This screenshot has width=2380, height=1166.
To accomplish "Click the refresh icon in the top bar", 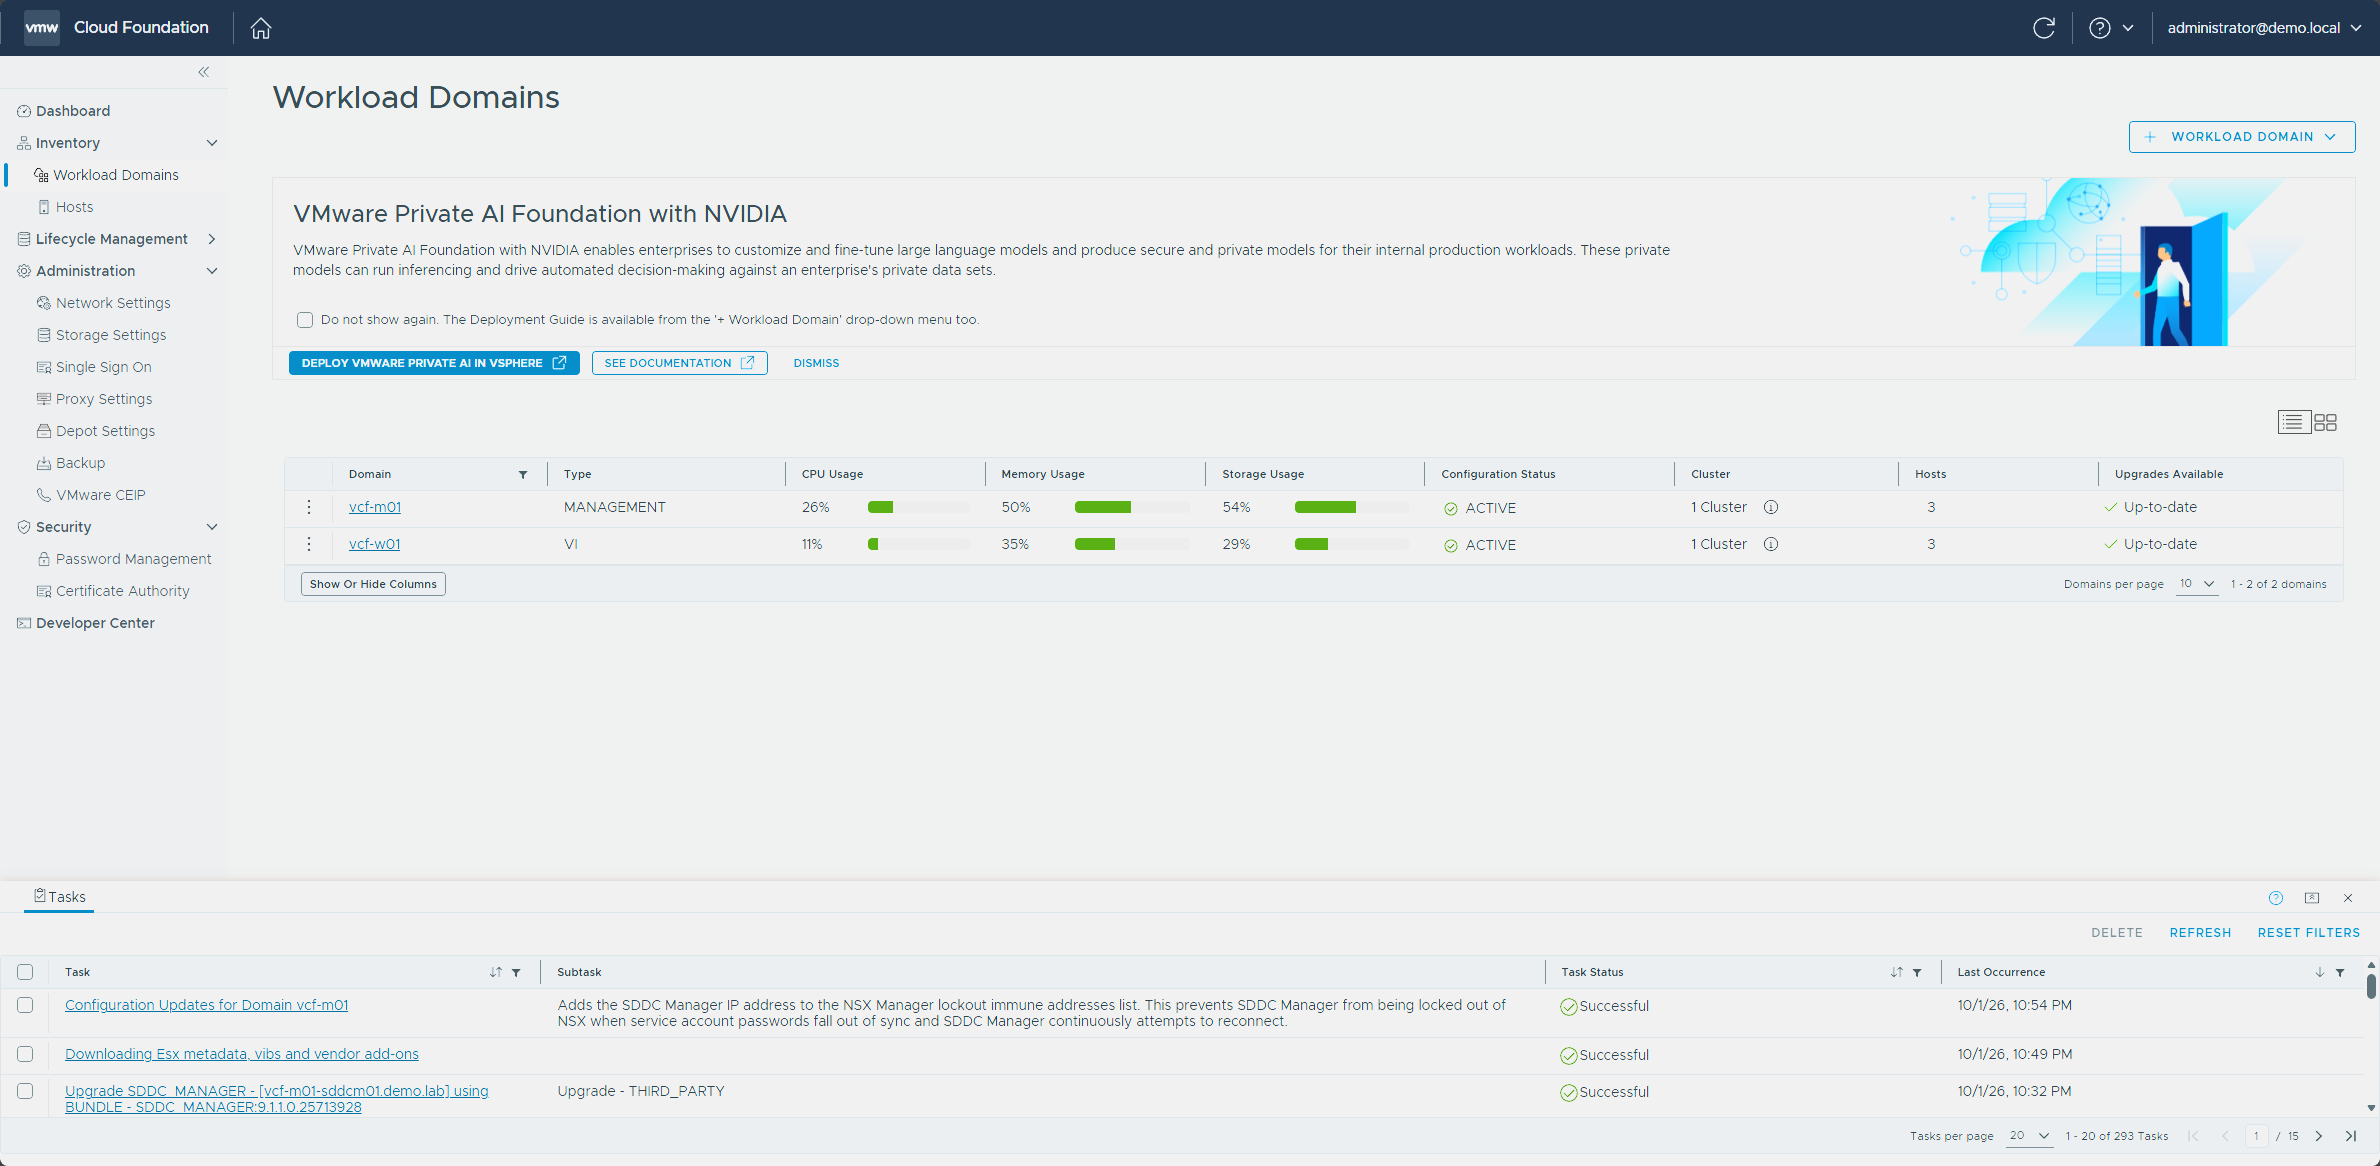I will [2044, 28].
